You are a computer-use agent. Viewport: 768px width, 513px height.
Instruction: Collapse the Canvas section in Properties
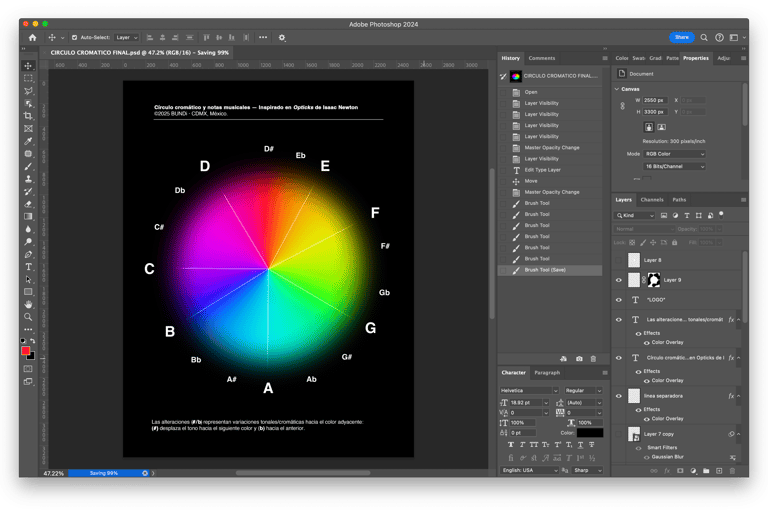coord(616,89)
